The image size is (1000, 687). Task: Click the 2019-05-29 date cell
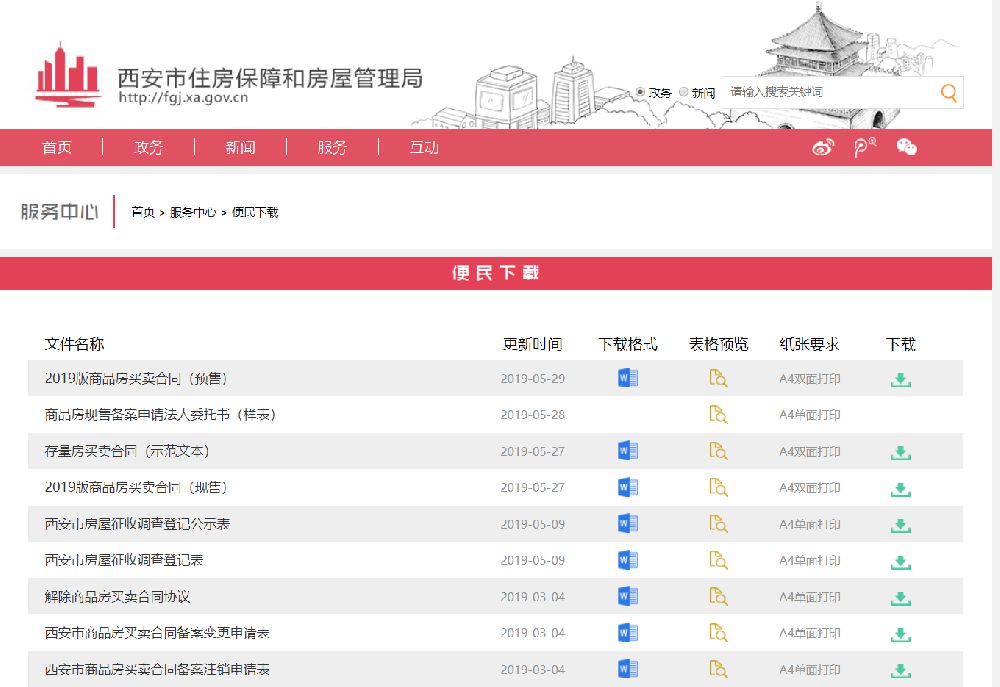pyautogui.click(x=533, y=379)
